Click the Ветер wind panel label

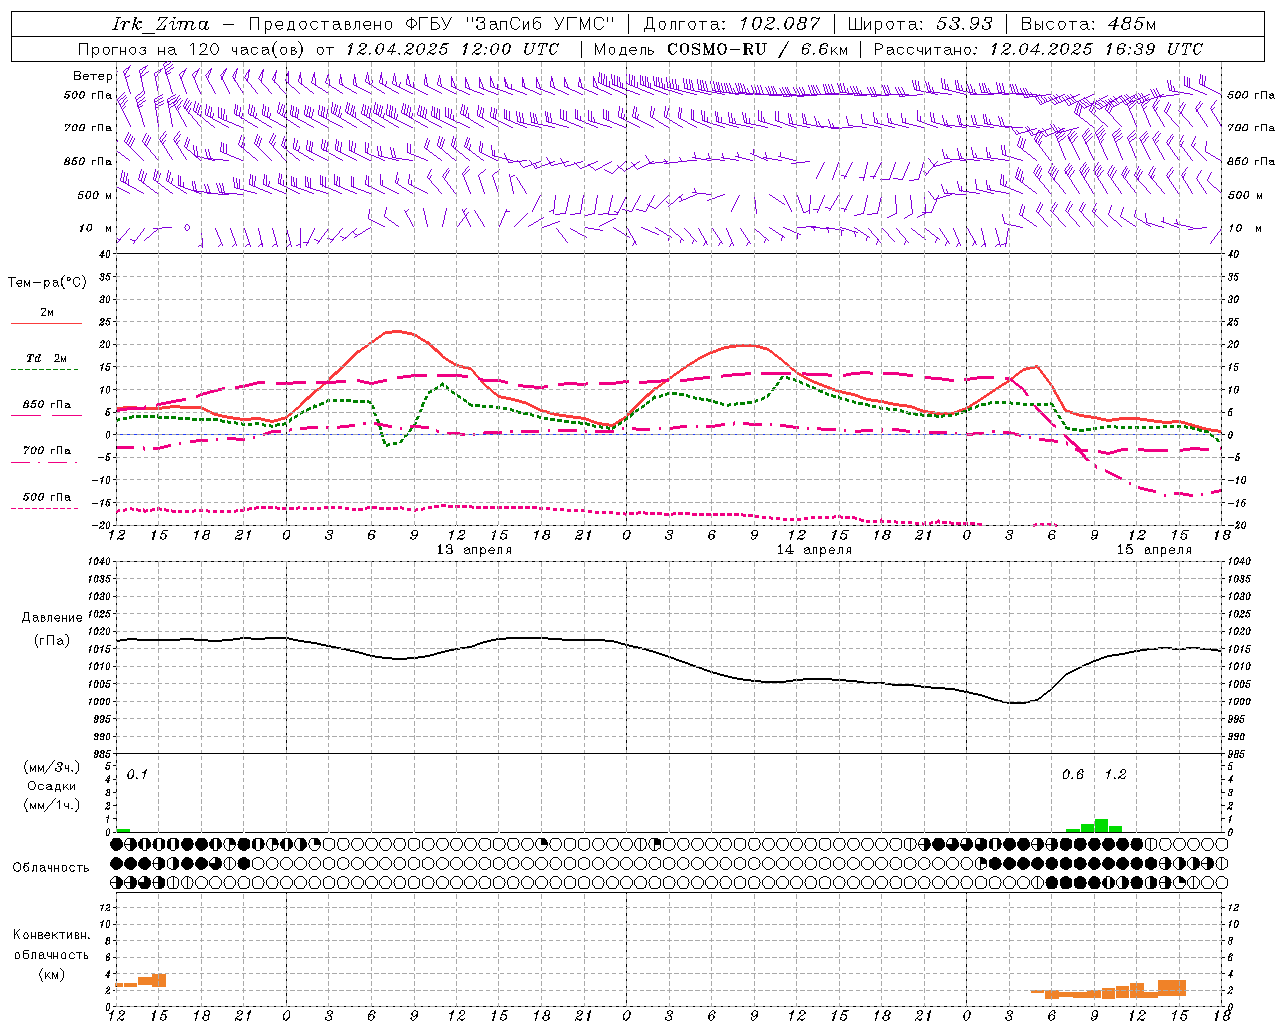coord(93,76)
